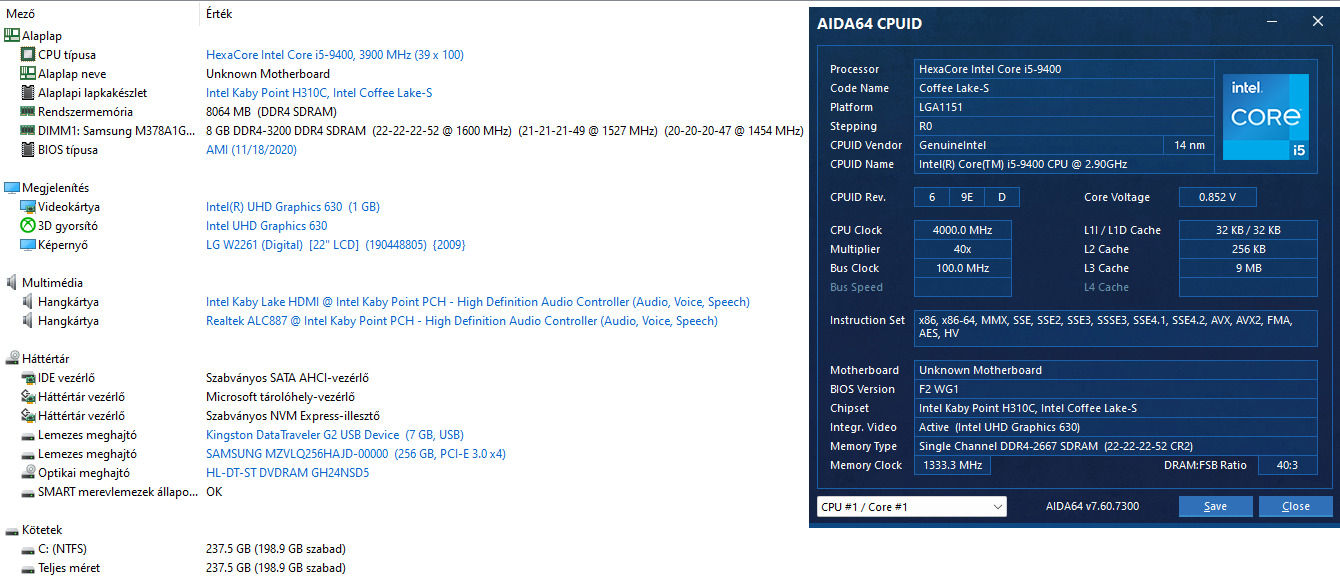The height and width of the screenshot is (588, 1340).
Task: Click the icon beside Szabványos NVM Express-illesztő
Action: 28,416
